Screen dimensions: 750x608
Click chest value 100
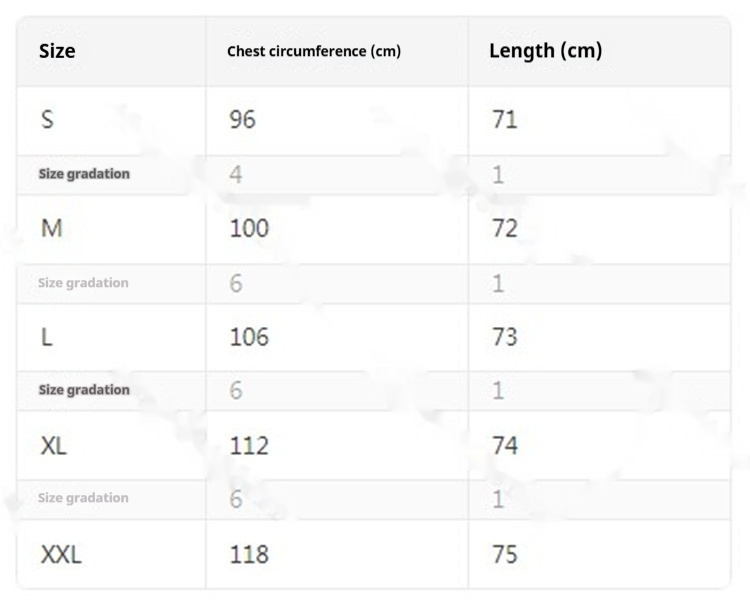pyautogui.click(x=249, y=228)
